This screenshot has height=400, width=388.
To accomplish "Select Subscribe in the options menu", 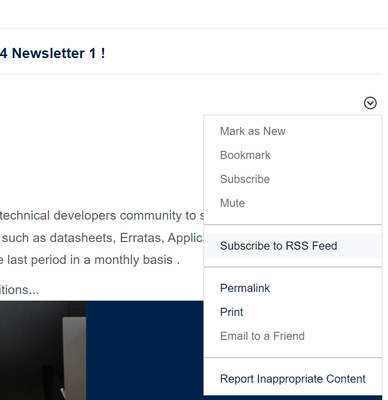I will click(x=245, y=179).
